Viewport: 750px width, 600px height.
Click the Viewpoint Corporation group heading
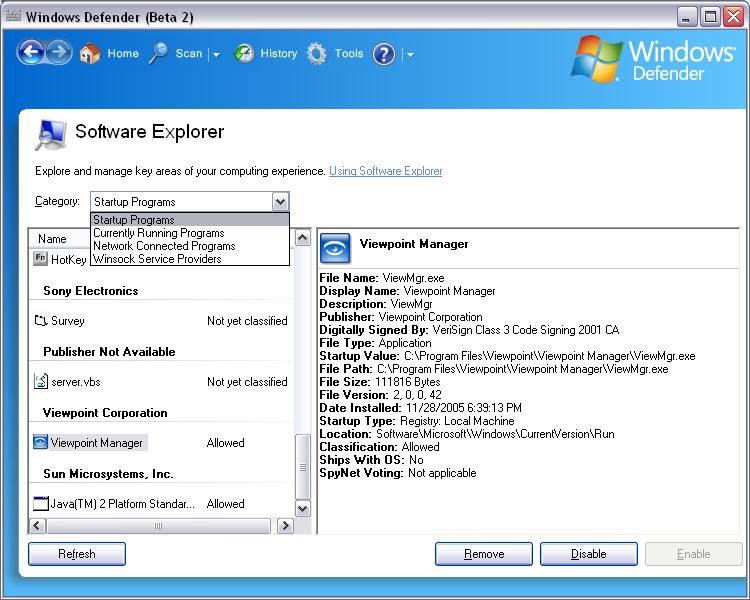(x=105, y=412)
